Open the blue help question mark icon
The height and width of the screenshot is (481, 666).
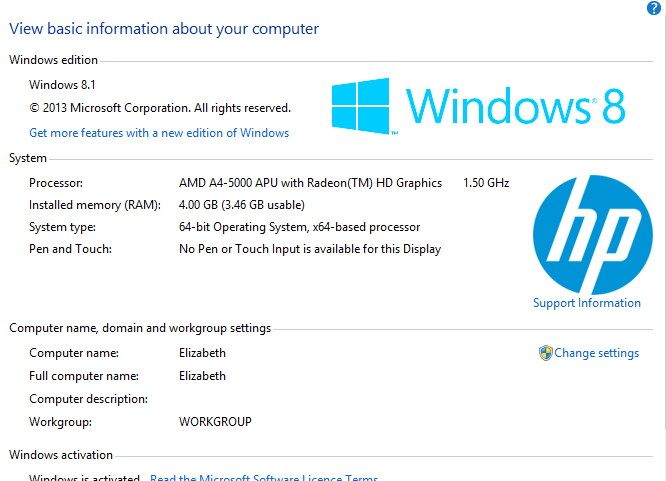654,8
